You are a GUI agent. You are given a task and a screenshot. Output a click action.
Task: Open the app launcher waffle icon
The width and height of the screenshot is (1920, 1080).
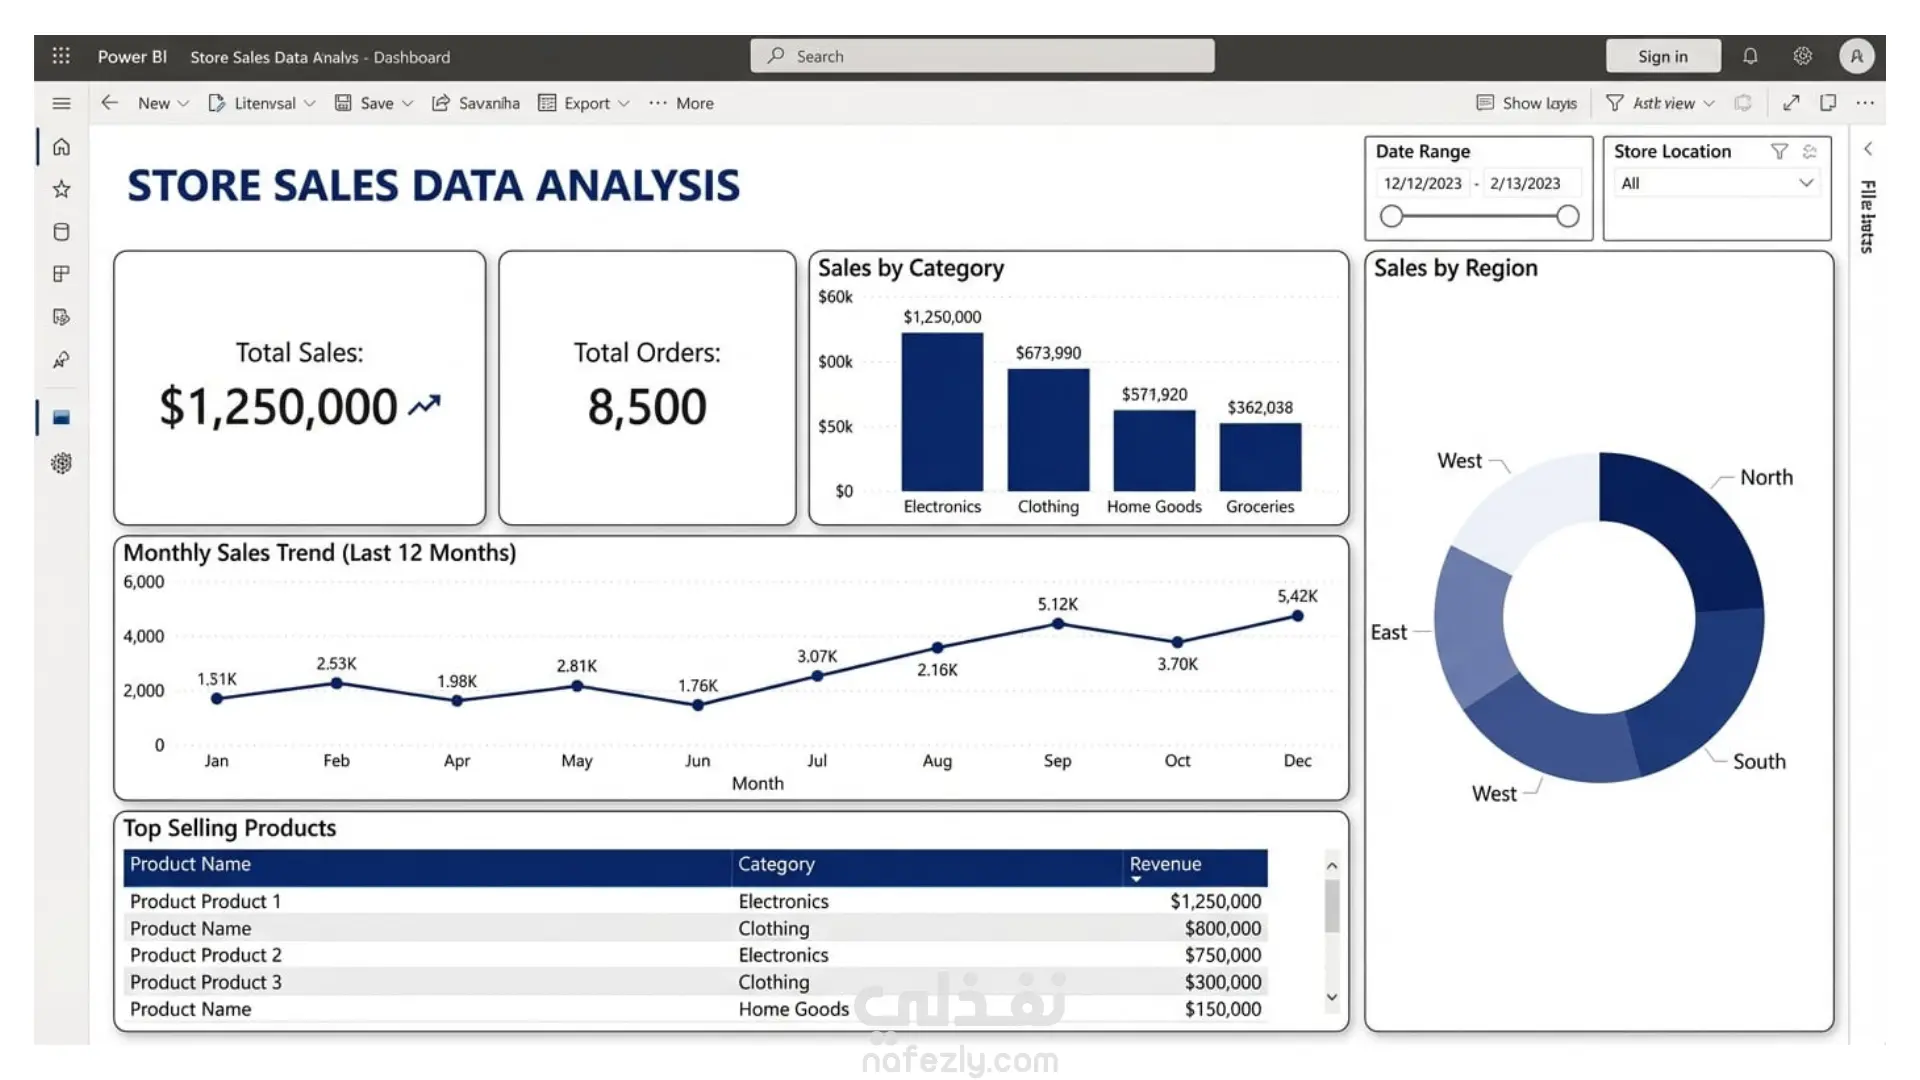[61, 56]
